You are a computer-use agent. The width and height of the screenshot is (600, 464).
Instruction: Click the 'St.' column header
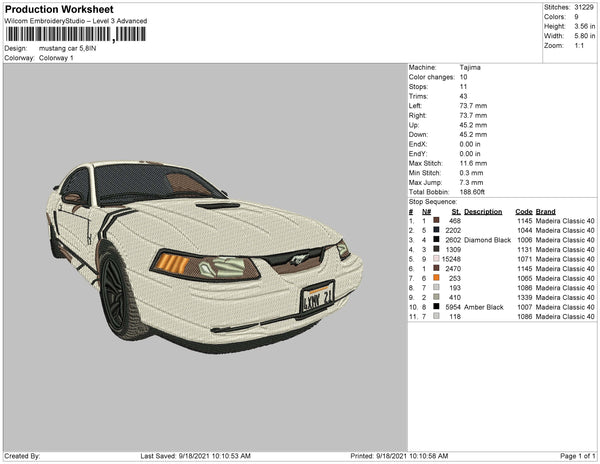(456, 212)
